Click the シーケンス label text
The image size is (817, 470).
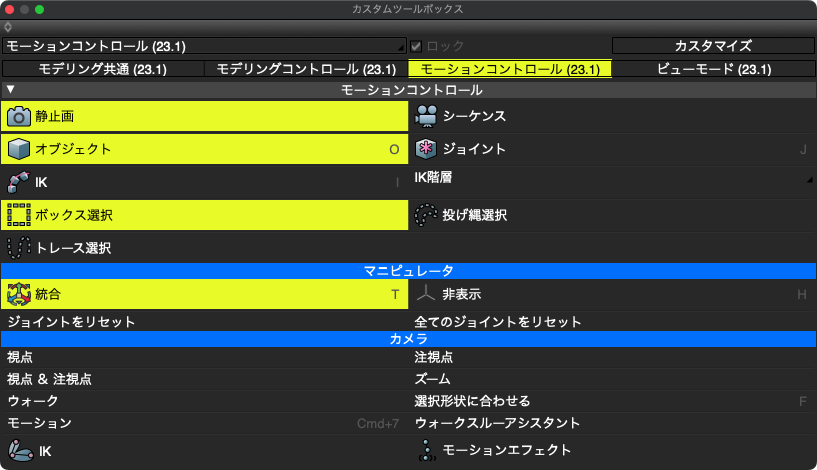tap(474, 116)
